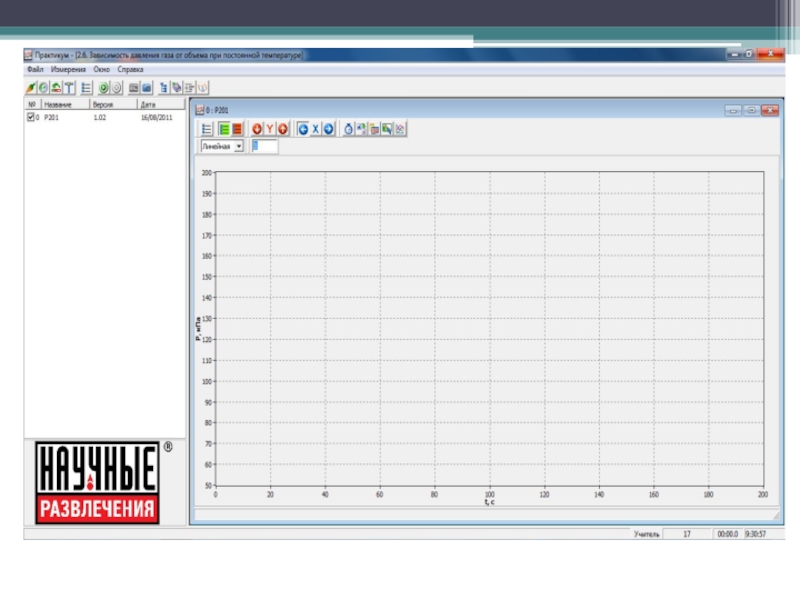Click the list icon in the main toolbar

(86, 88)
